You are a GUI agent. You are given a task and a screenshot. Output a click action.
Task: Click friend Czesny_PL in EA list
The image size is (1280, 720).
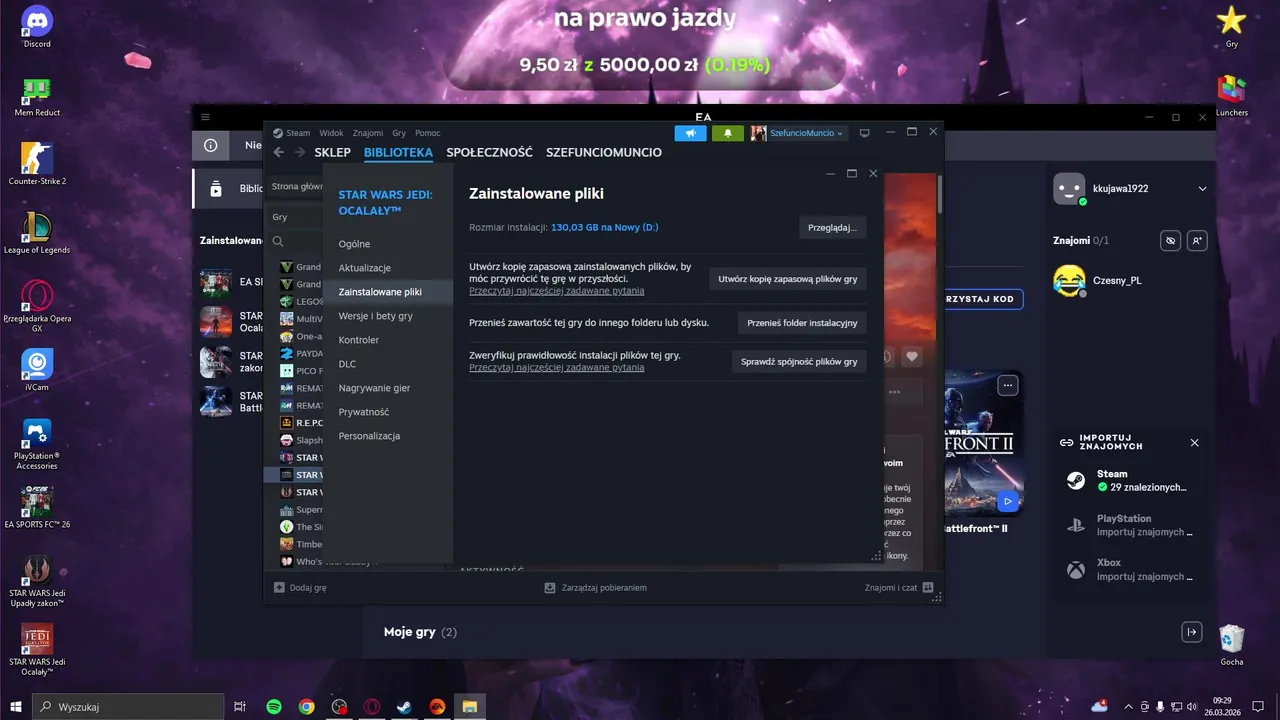(x=1130, y=280)
